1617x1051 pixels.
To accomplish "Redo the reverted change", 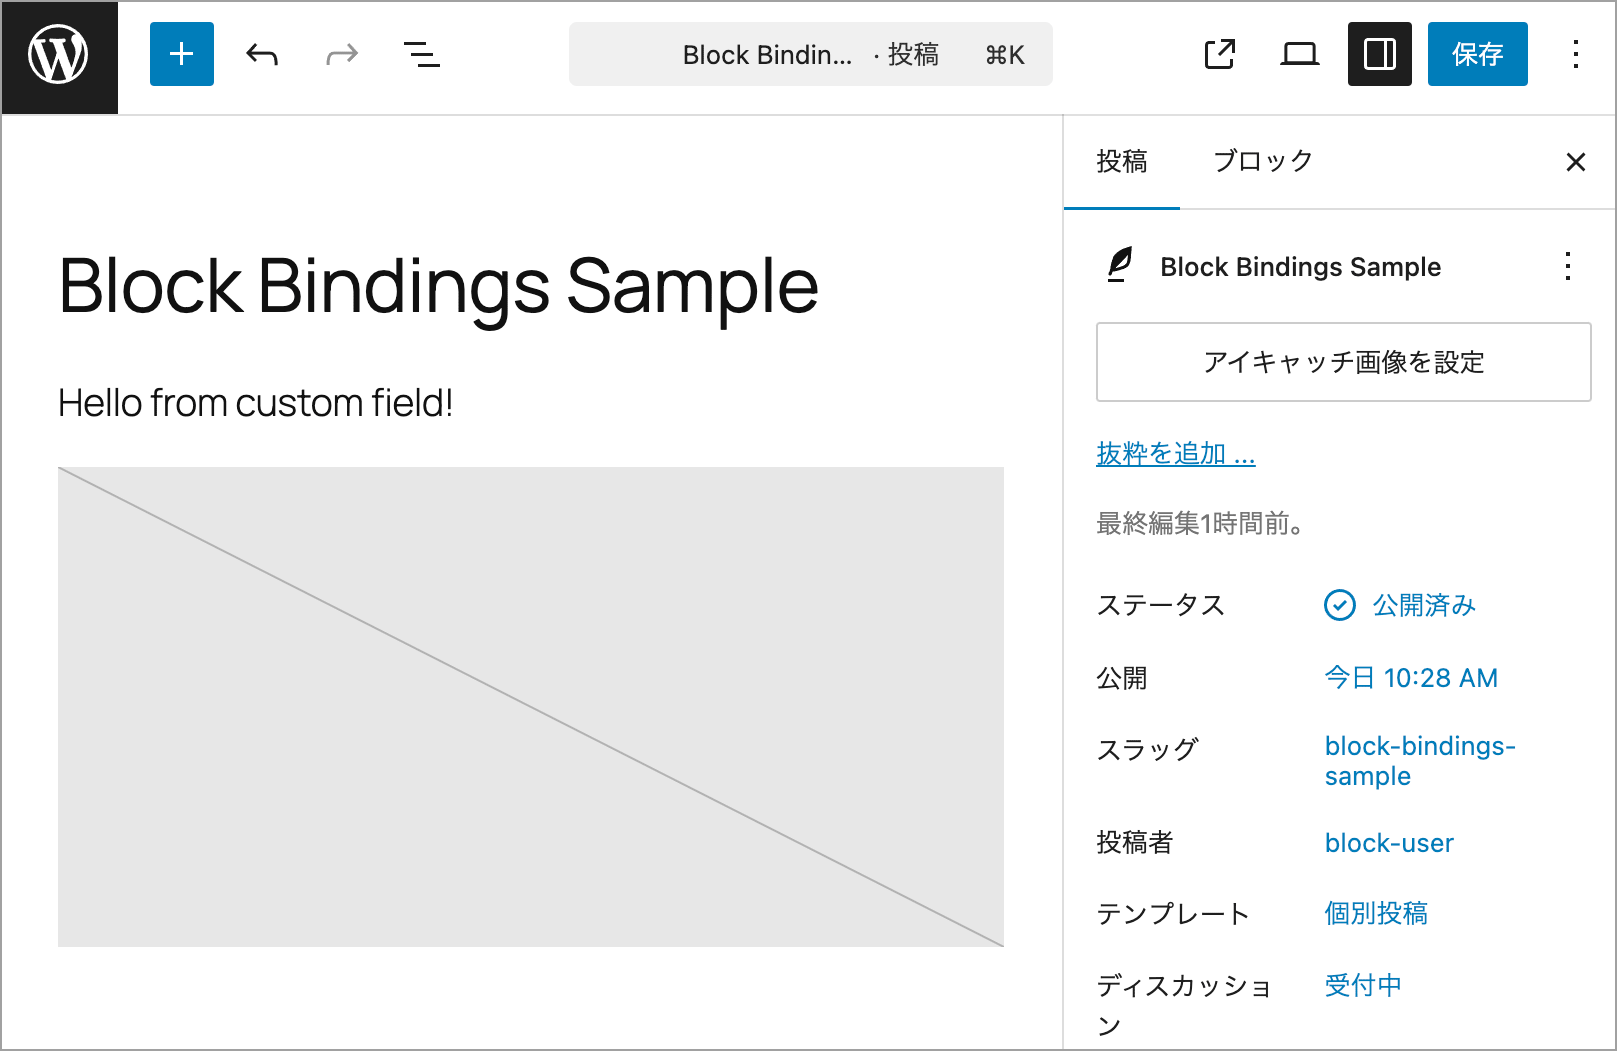I will click(x=342, y=54).
